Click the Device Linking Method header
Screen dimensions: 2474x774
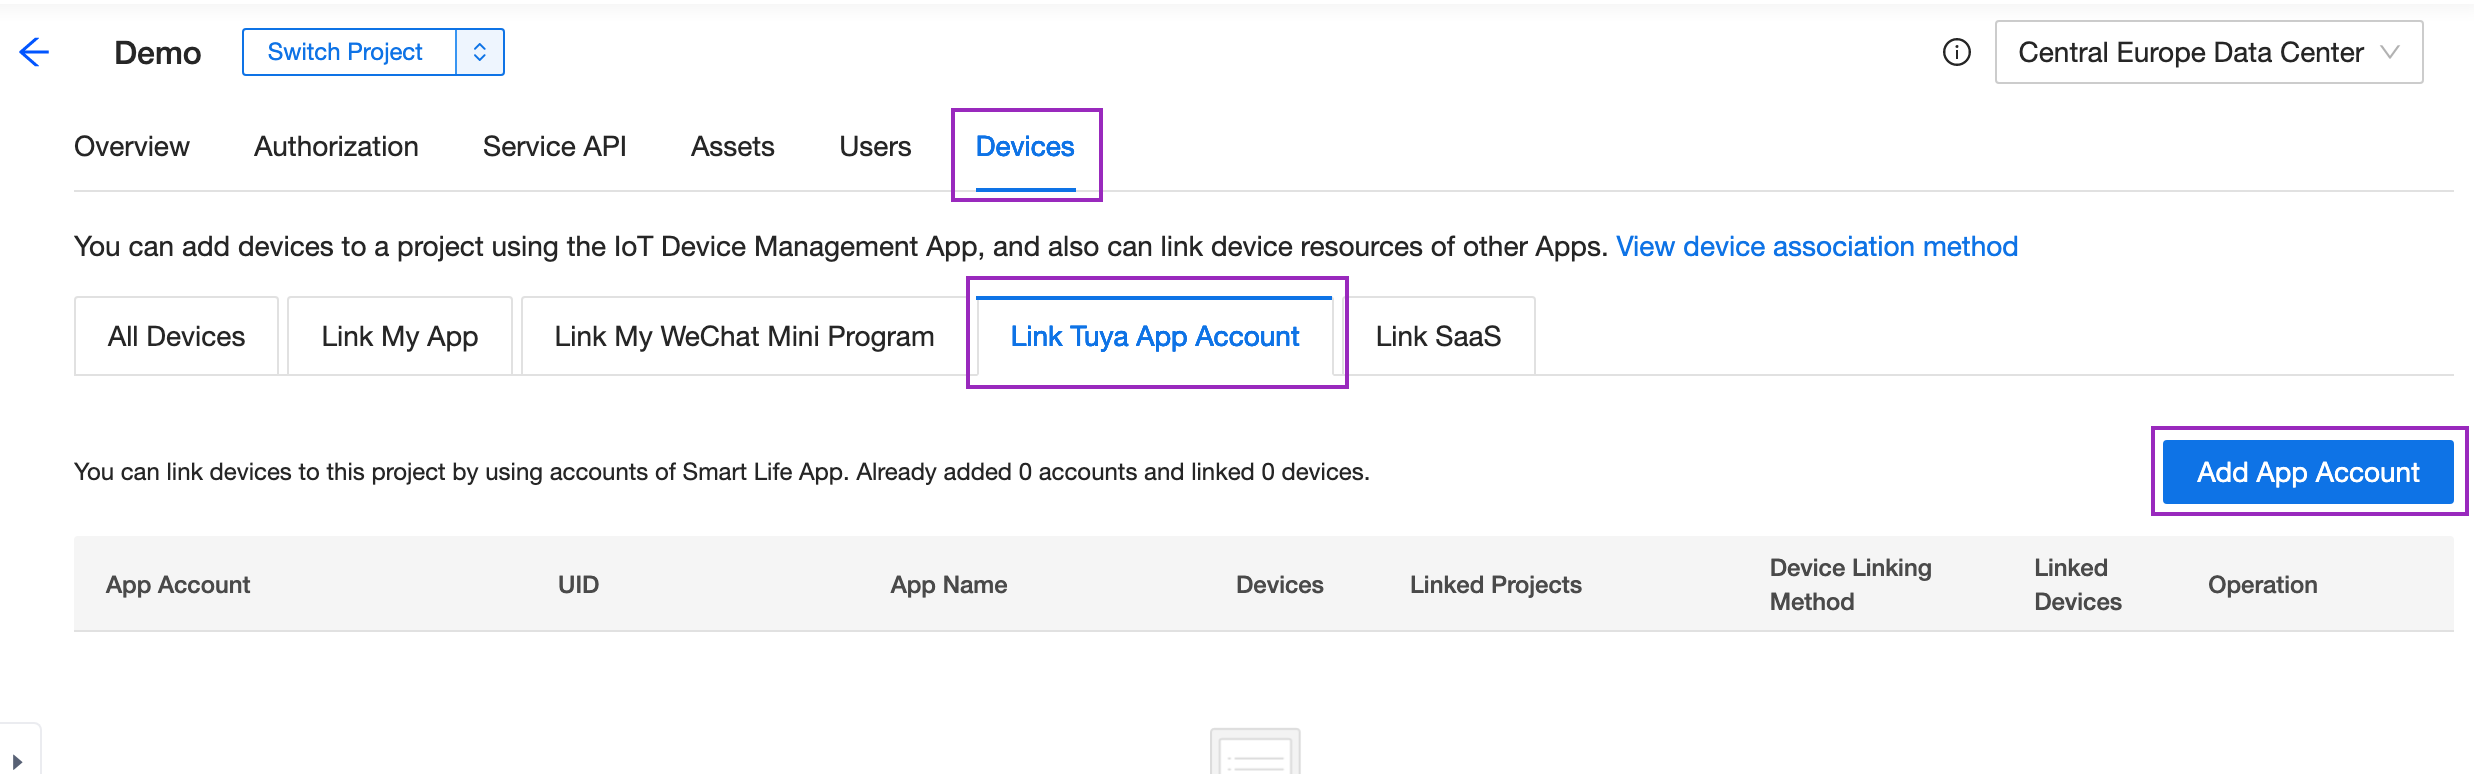(1851, 585)
